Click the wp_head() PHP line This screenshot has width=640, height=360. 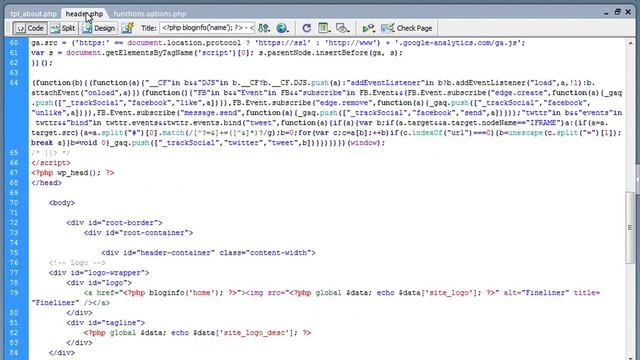[x=73, y=173]
